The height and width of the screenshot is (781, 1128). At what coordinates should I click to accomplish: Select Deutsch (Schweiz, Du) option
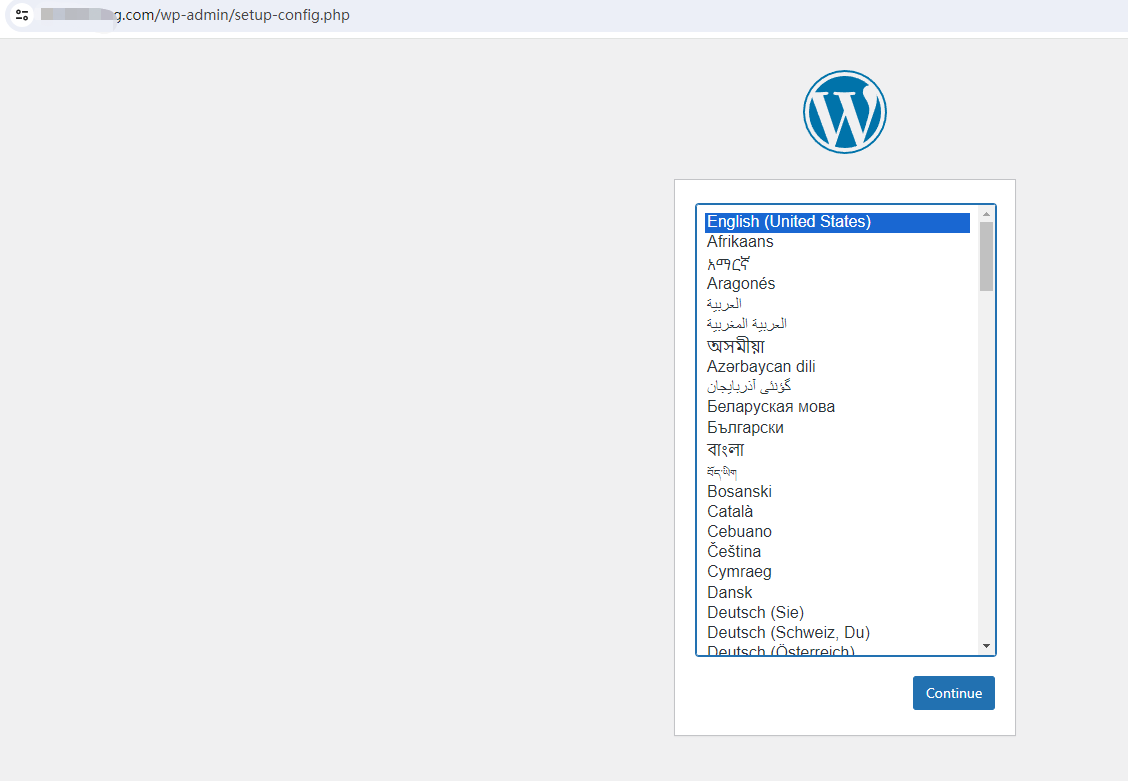(x=837, y=633)
